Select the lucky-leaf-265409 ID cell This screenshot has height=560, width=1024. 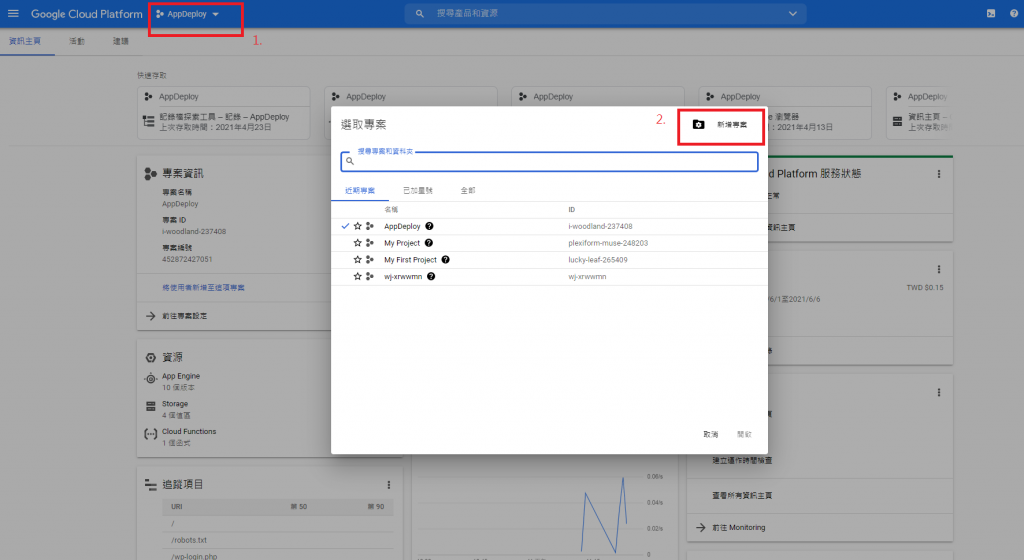coord(598,260)
